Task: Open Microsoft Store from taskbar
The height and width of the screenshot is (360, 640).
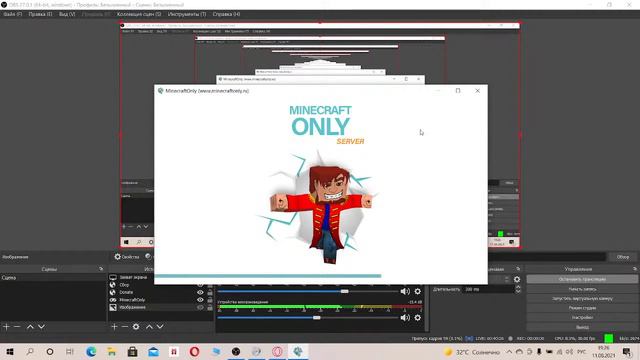Action: (132, 351)
